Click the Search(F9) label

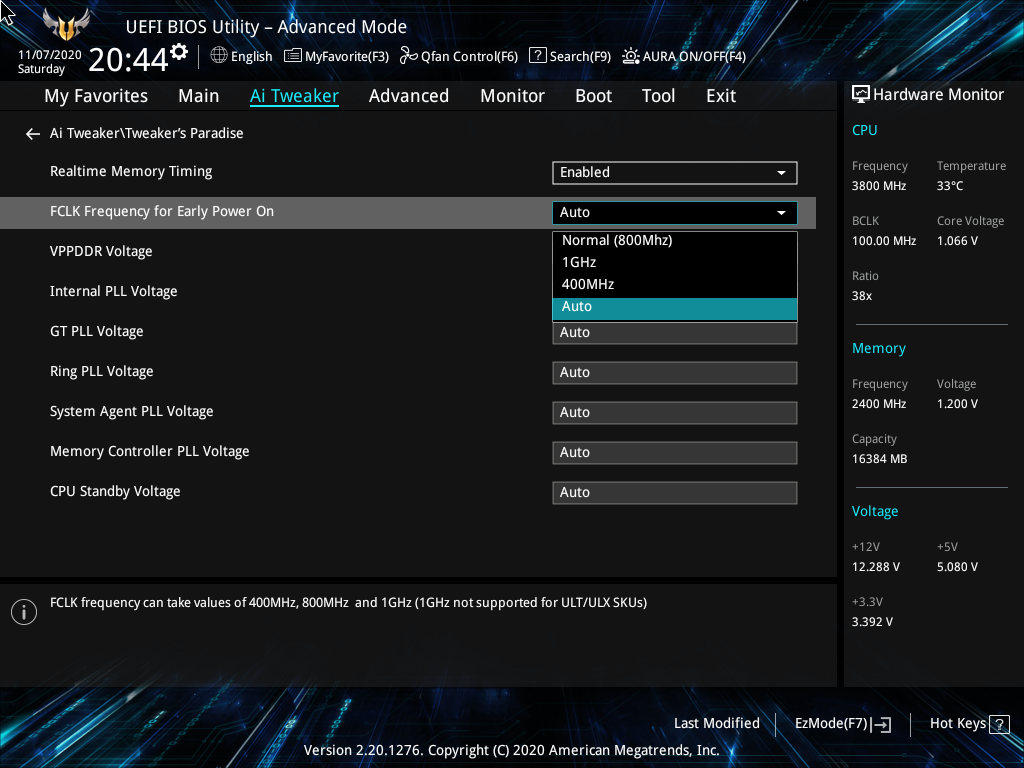580,57
